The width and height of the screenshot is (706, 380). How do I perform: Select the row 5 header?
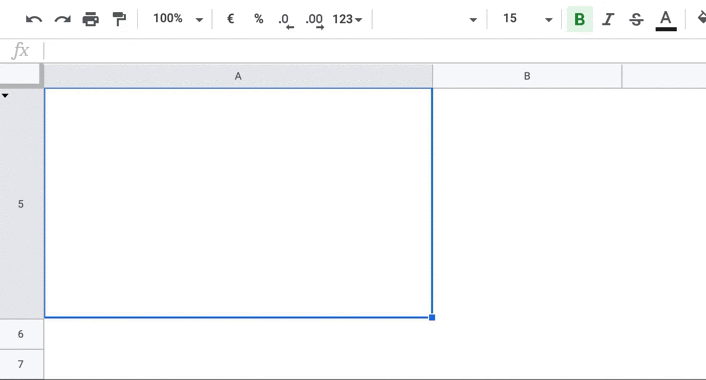tap(21, 204)
